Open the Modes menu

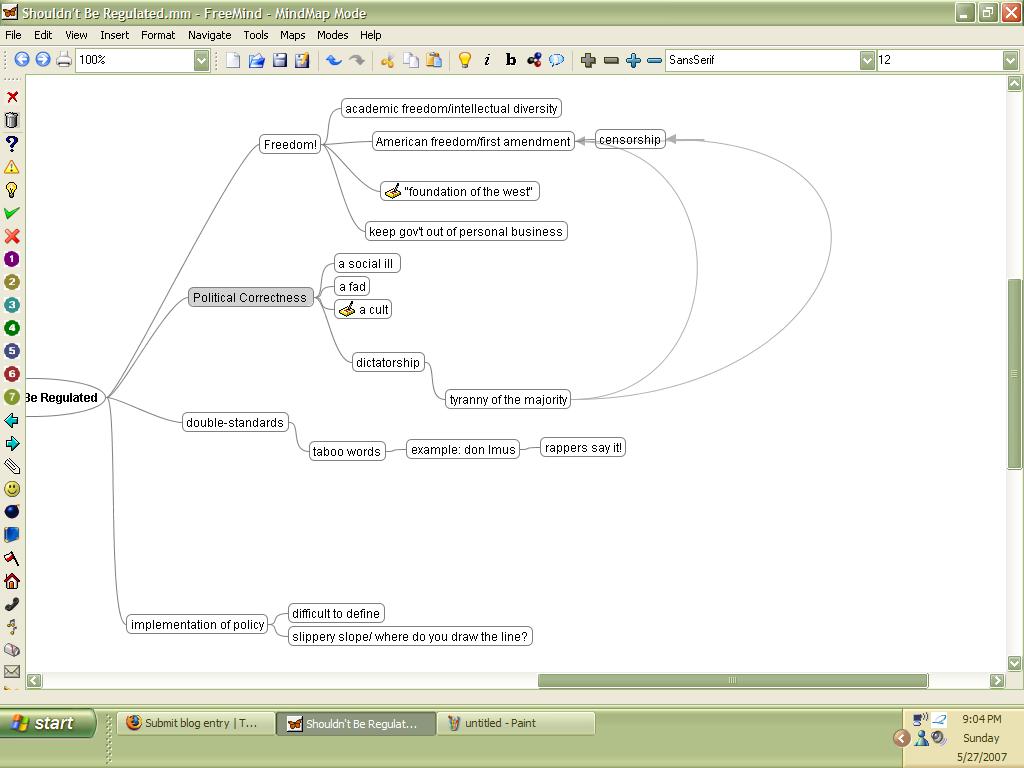tap(332, 35)
